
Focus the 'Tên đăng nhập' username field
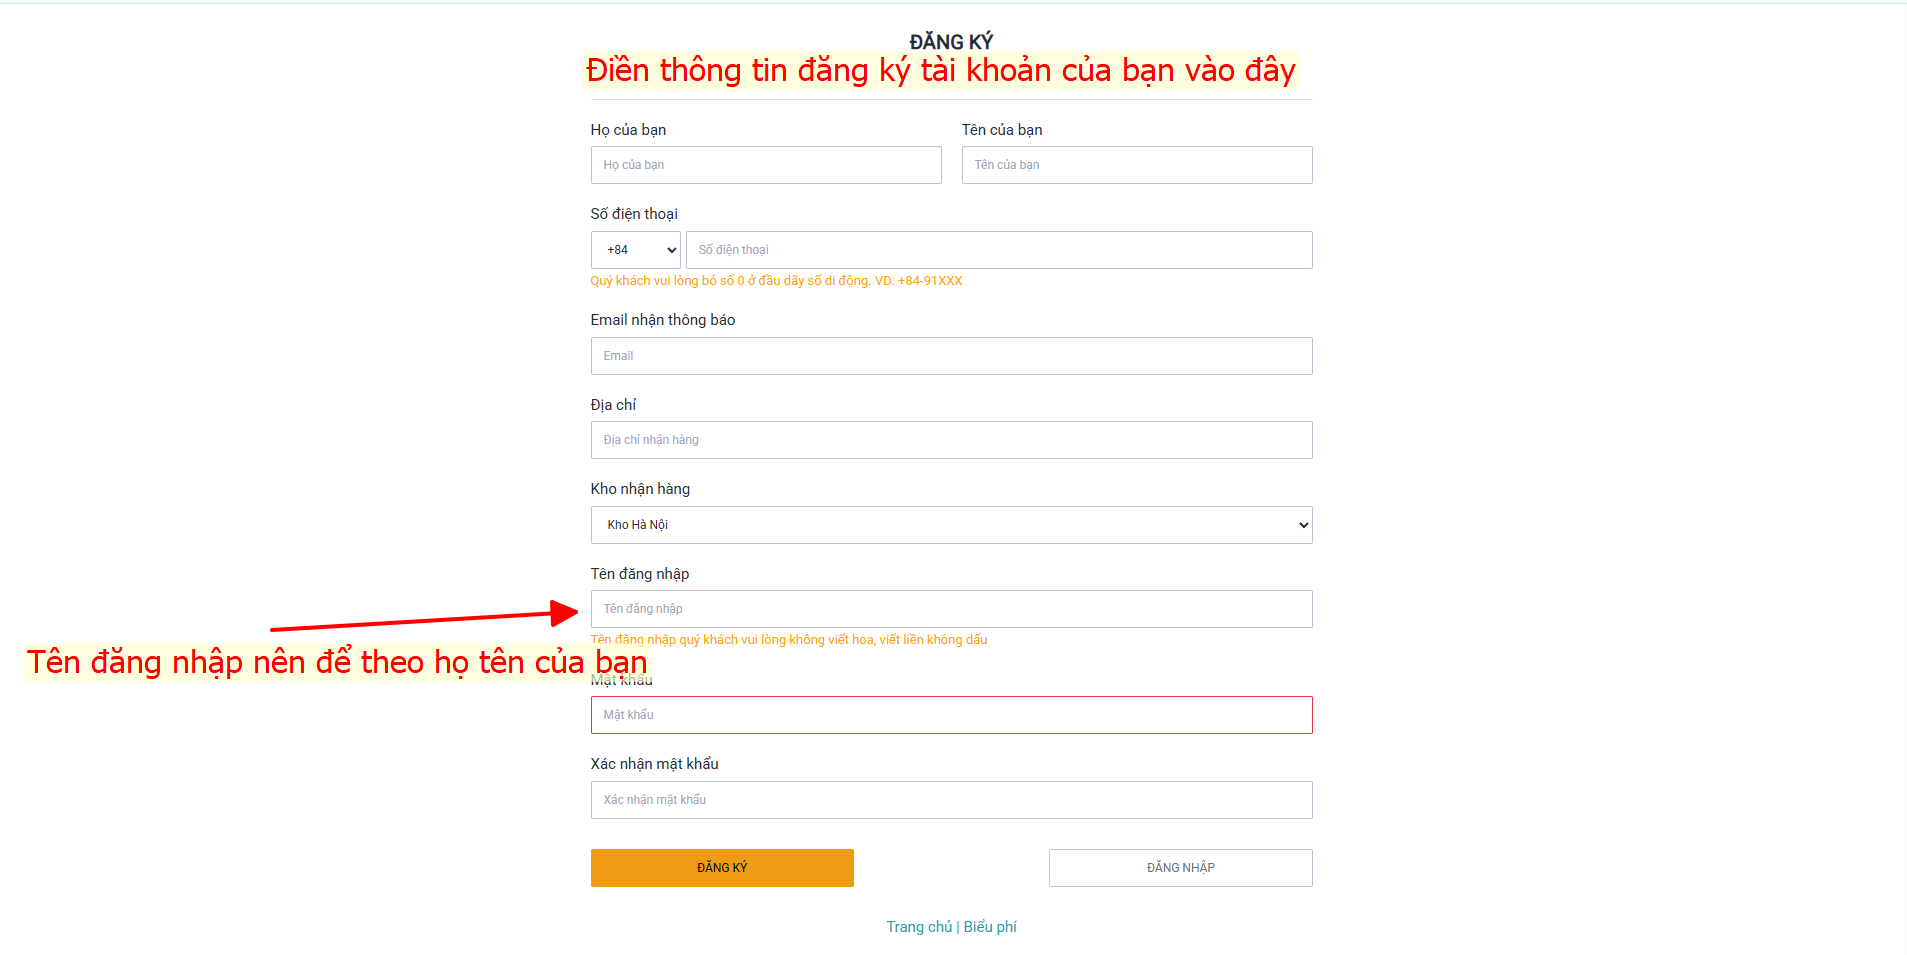950,609
